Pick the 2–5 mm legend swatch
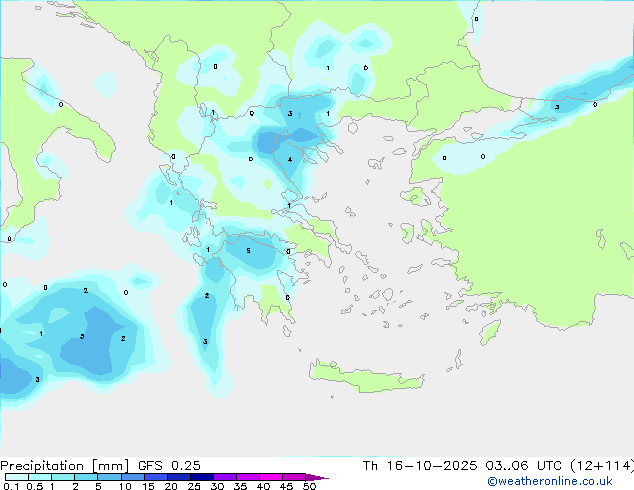This screenshot has width=634, height=490. pos(86,477)
